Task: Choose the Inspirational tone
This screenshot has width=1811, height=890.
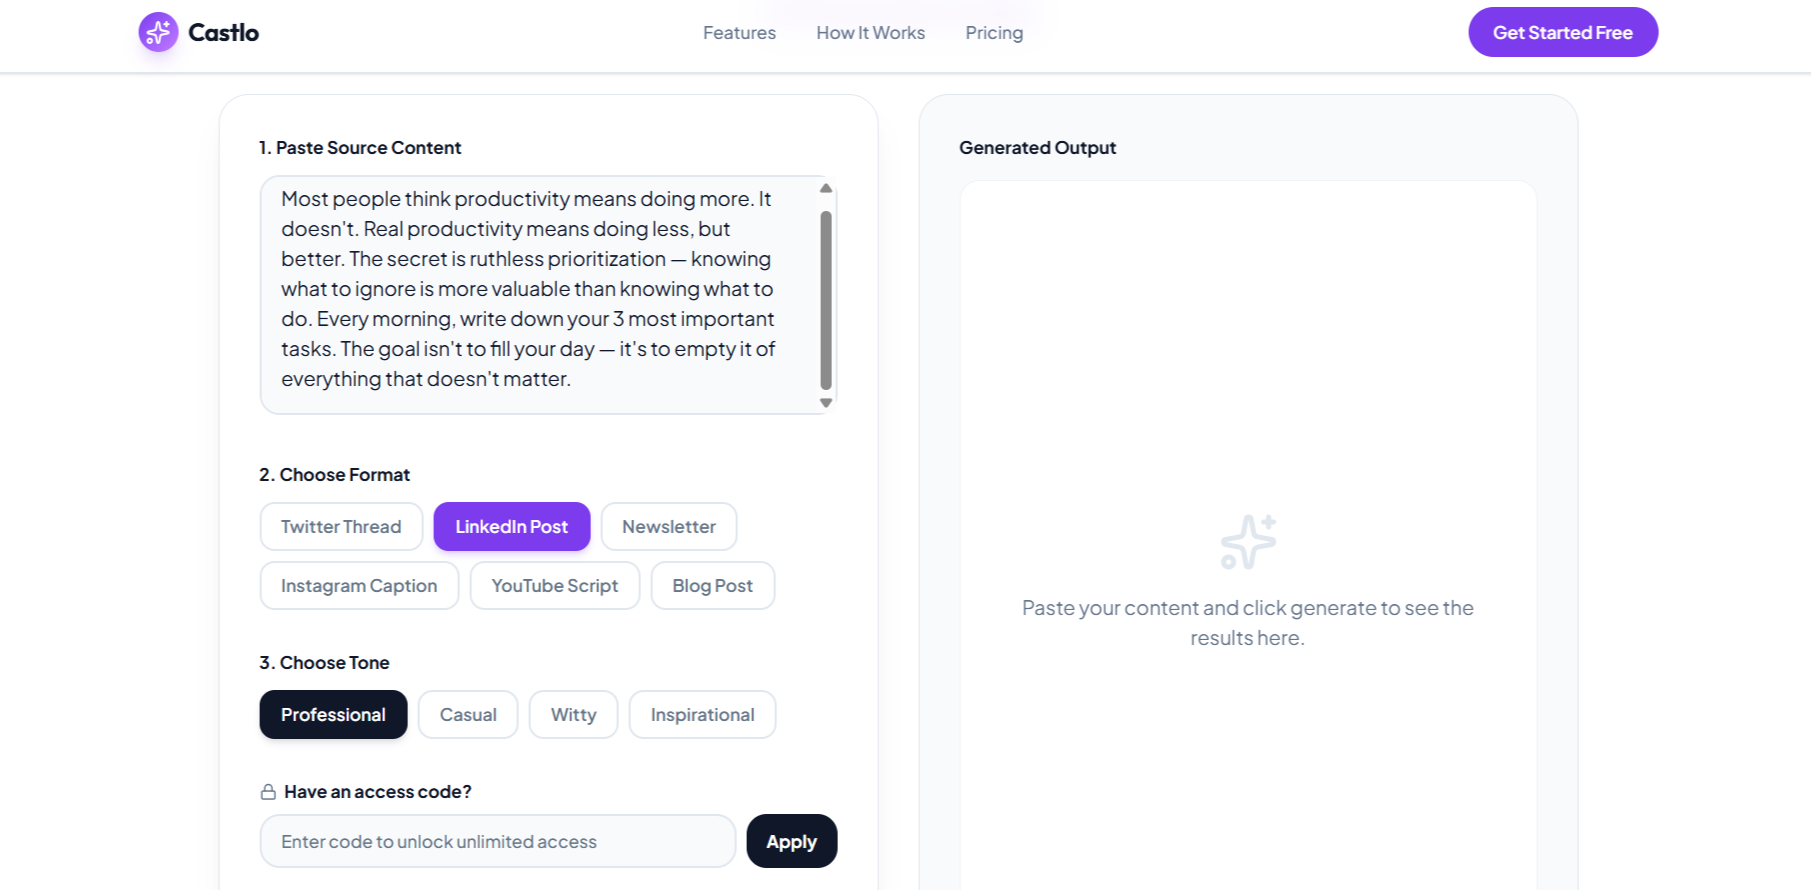Action: pos(702,714)
